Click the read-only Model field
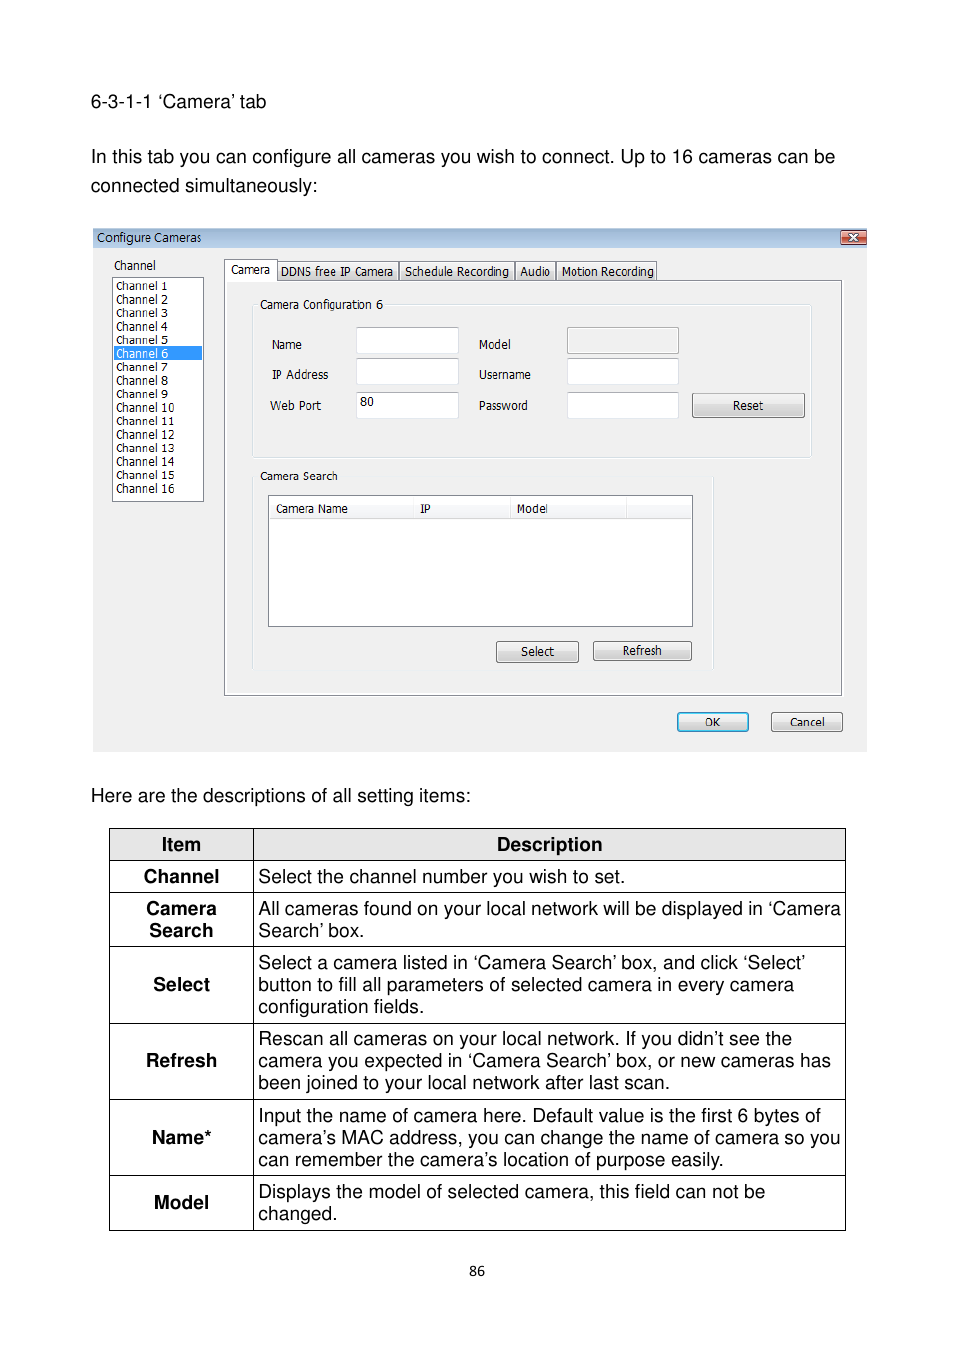Screen dimensions: 954x1351 click(623, 340)
